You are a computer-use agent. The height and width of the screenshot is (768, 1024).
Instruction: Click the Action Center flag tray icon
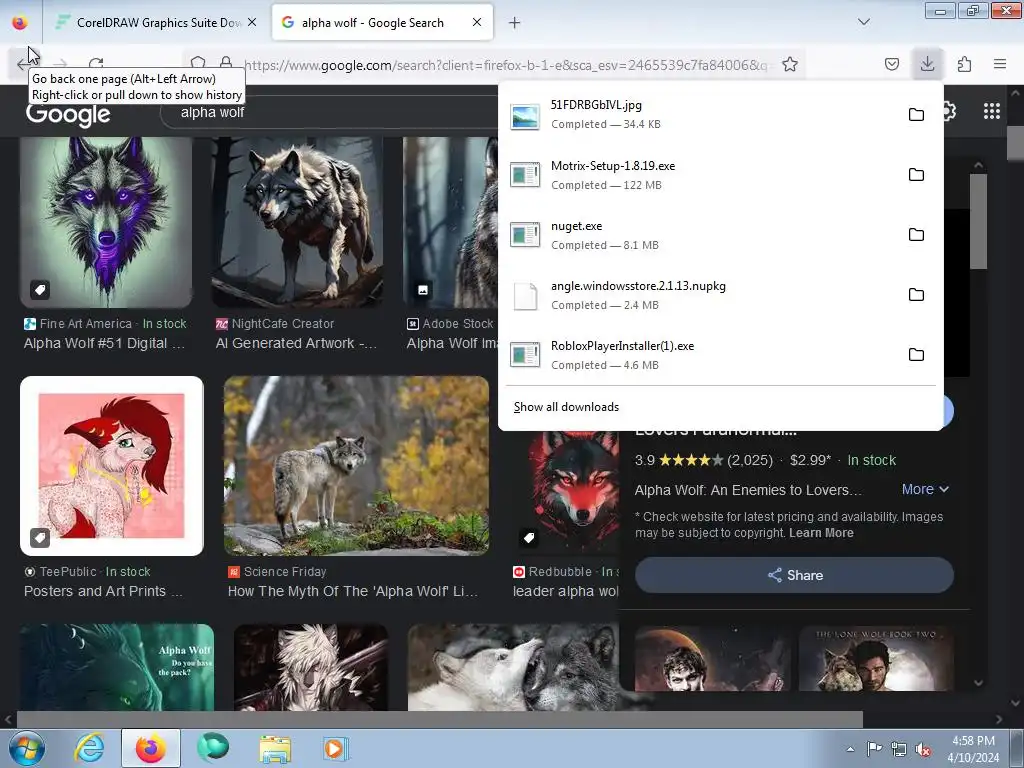[x=874, y=749]
